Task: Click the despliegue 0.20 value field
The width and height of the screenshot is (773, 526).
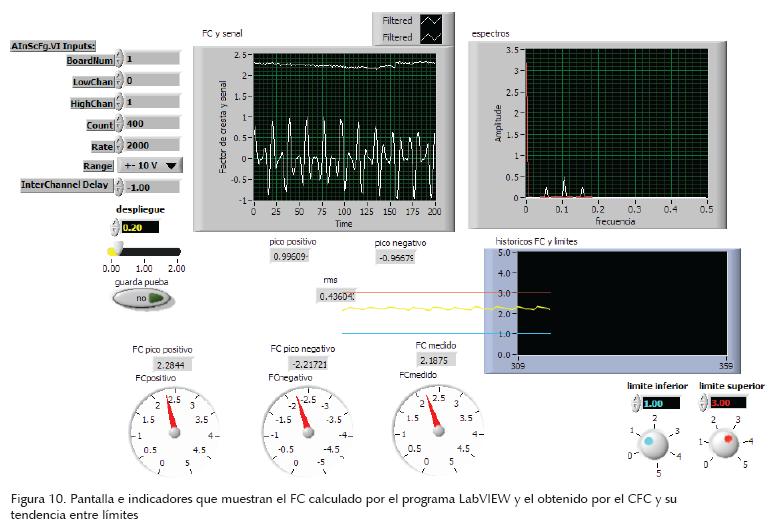Action: 140,227
